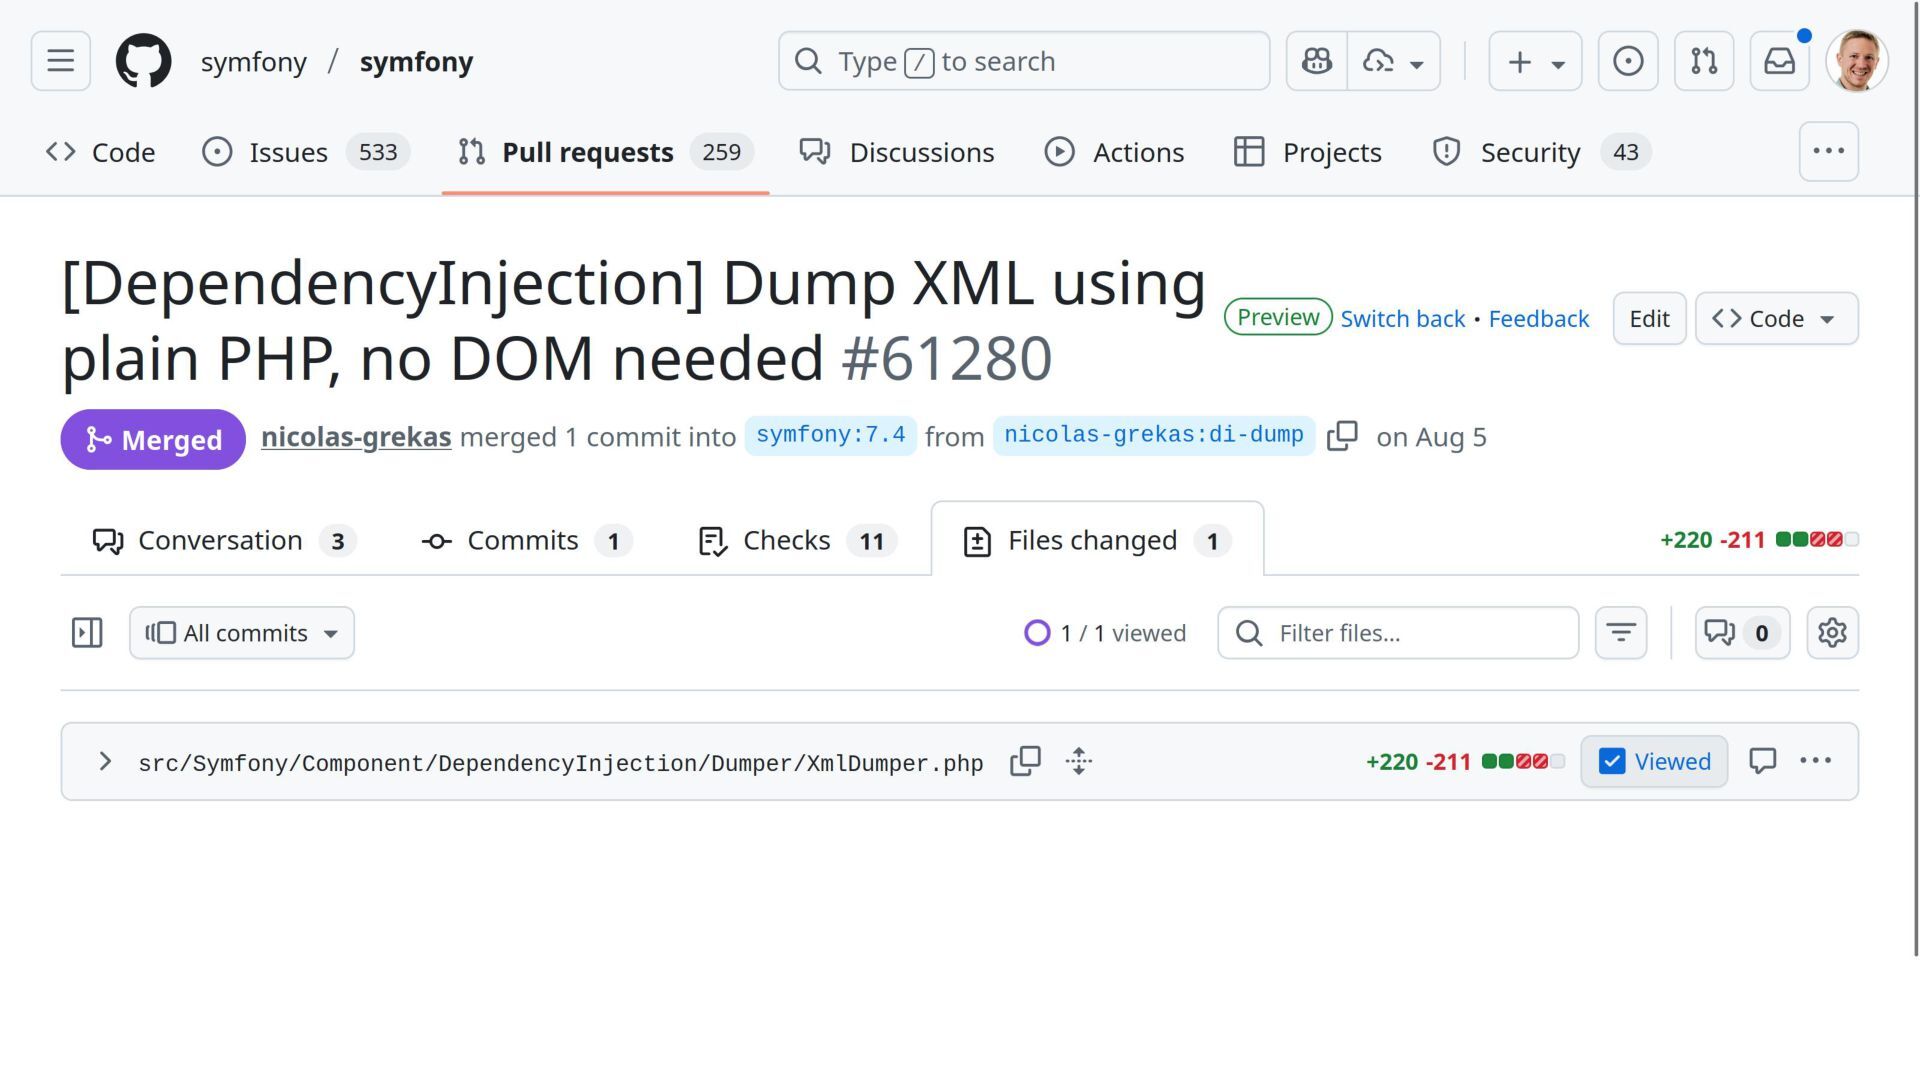Click the GitHub logo home icon
The image size is (1920, 1080).
coord(143,62)
